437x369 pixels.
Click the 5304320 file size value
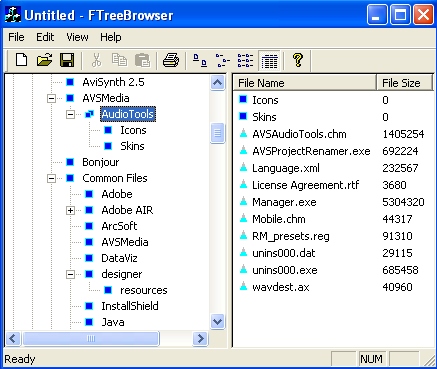403,202
